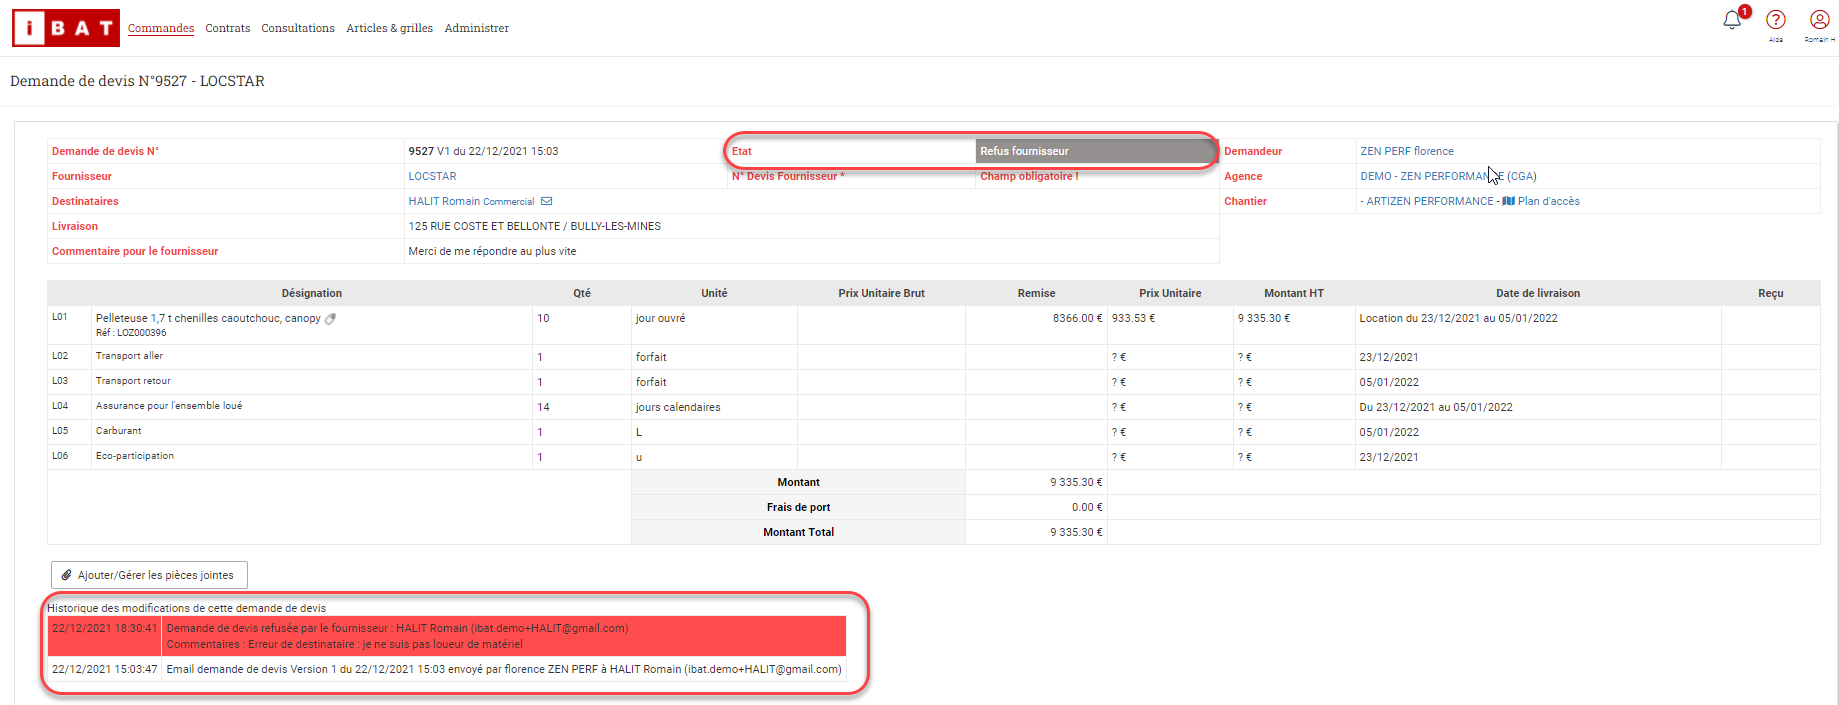This screenshot has width=1839, height=705.
Task: Click the Eco-participation row
Action: [933, 457]
